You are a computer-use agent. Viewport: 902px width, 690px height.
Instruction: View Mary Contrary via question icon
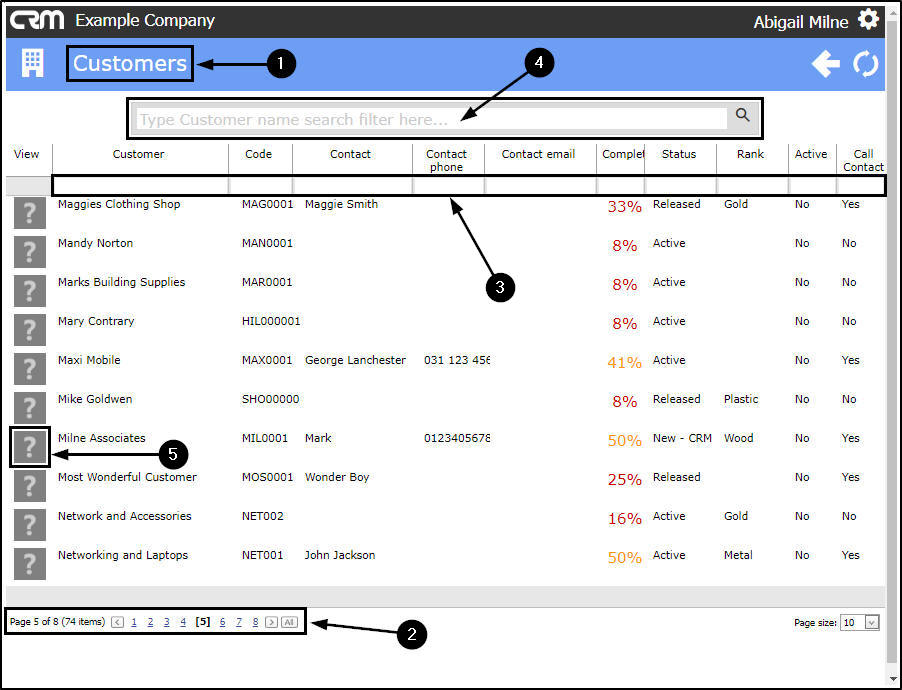click(29, 330)
